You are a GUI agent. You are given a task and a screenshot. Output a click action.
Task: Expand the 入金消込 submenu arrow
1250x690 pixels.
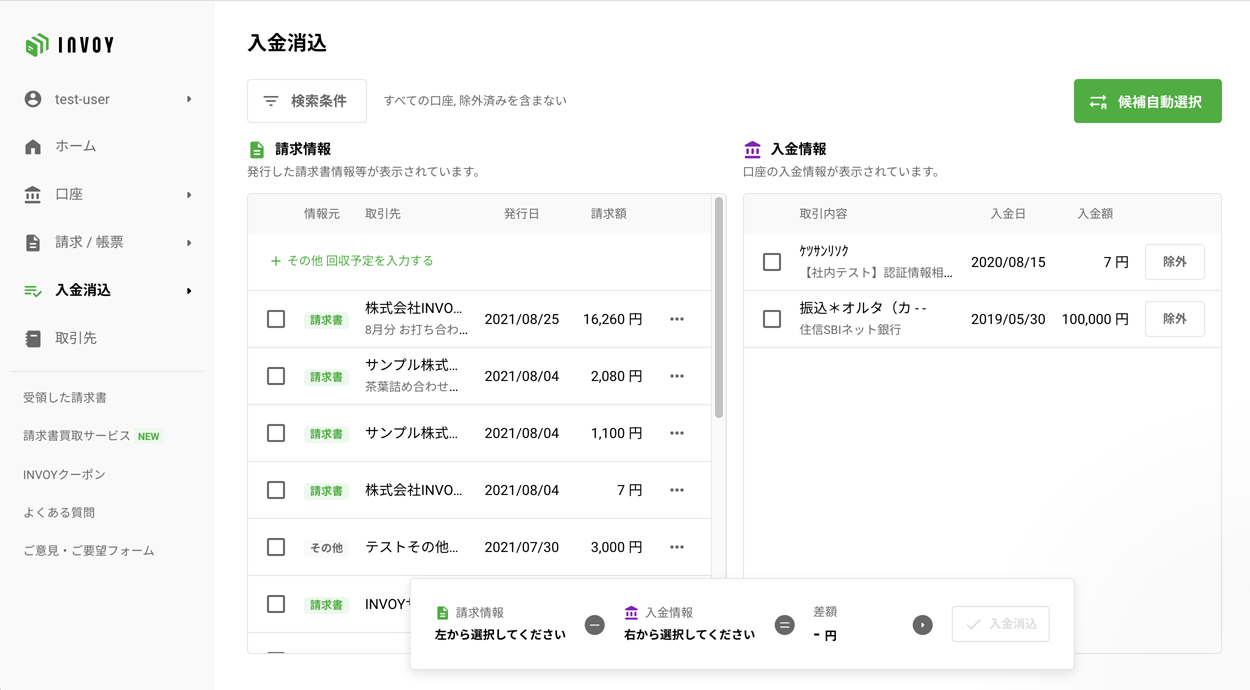click(x=189, y=291)
